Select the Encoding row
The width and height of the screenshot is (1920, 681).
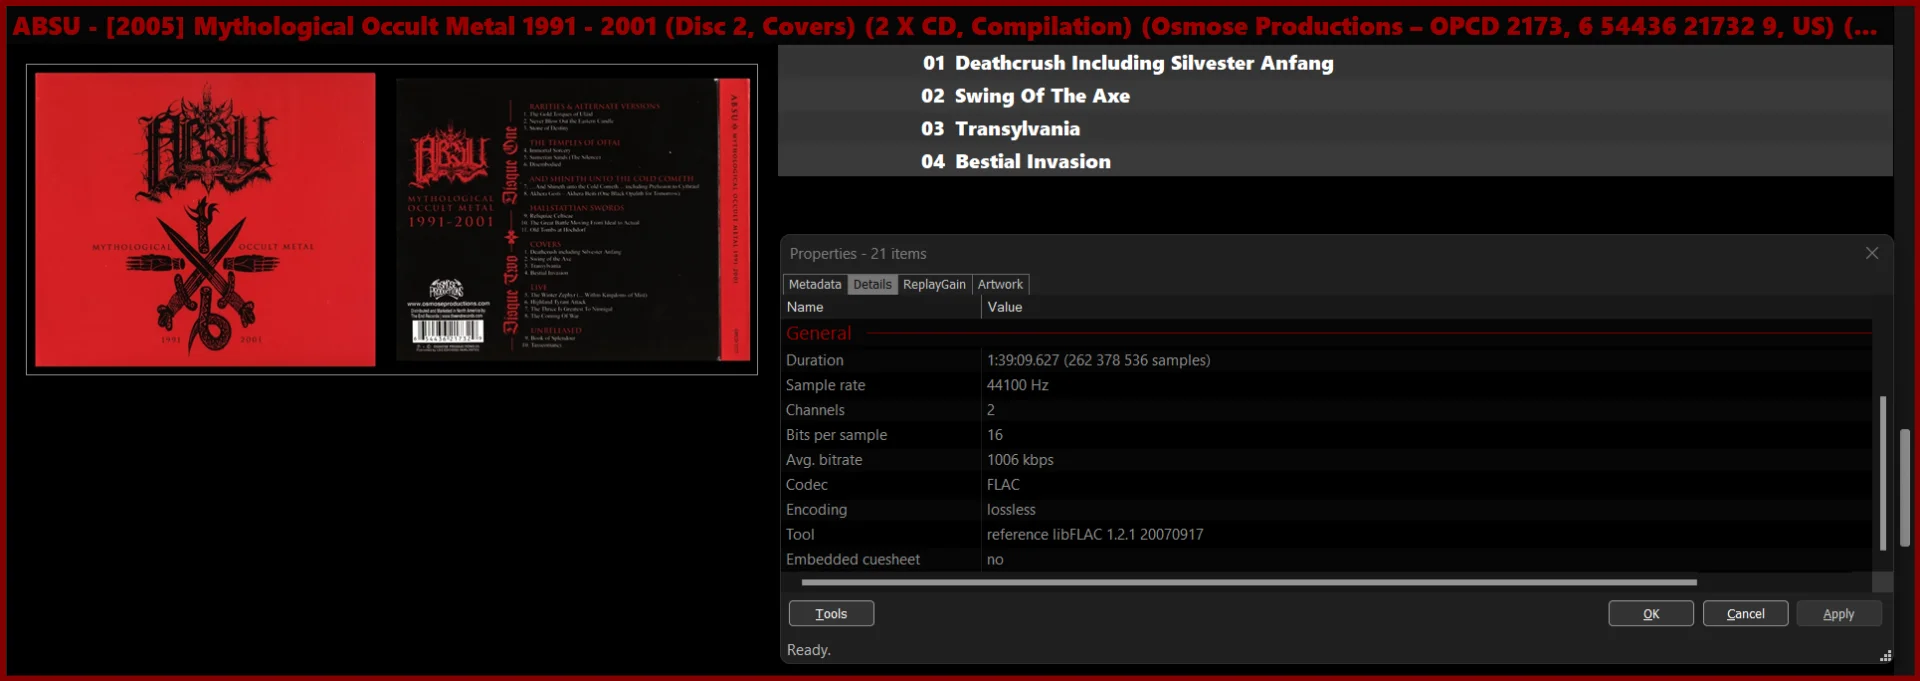pyautogui.click(x=1326, y=510)
